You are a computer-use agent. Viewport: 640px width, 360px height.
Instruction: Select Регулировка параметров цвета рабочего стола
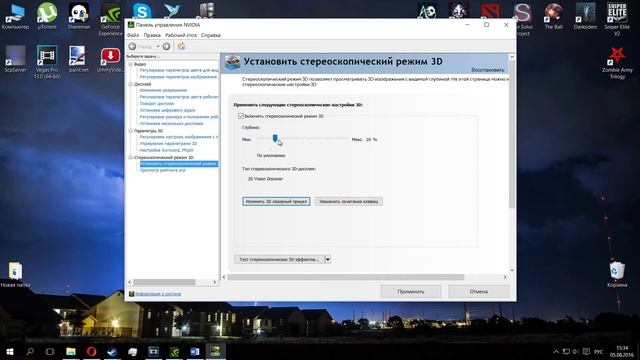coord(179,97)
